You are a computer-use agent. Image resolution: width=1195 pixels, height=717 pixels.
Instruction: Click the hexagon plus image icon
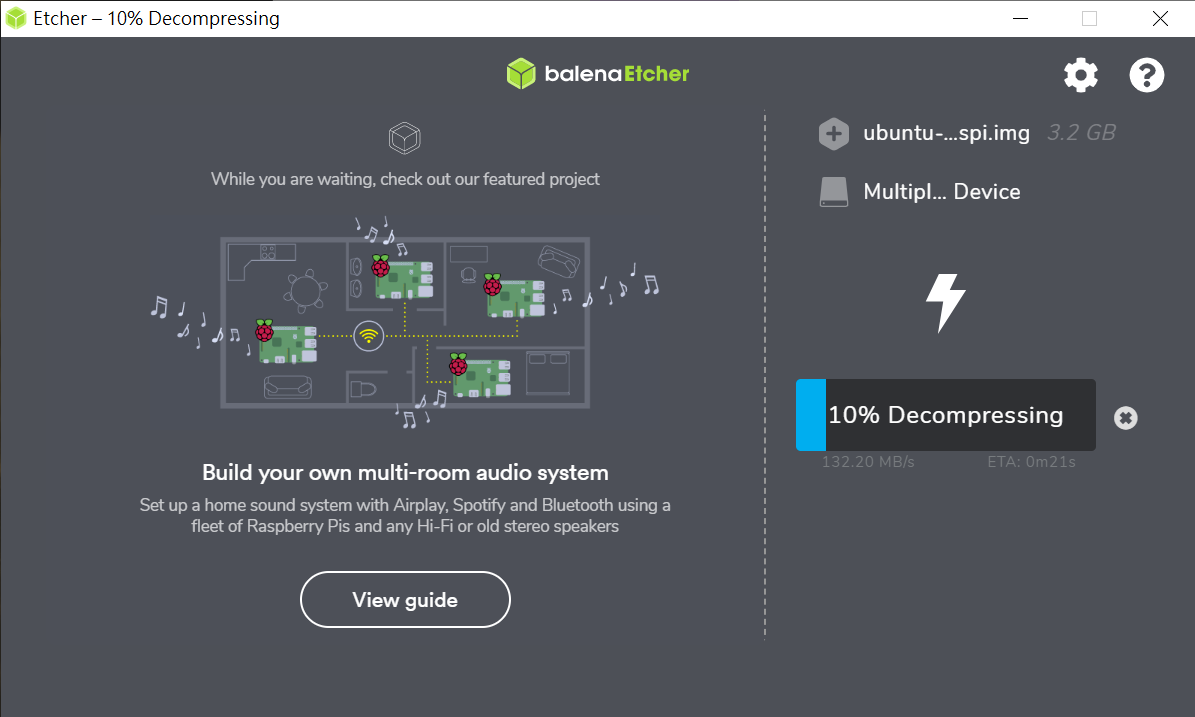tap(833, 134)
